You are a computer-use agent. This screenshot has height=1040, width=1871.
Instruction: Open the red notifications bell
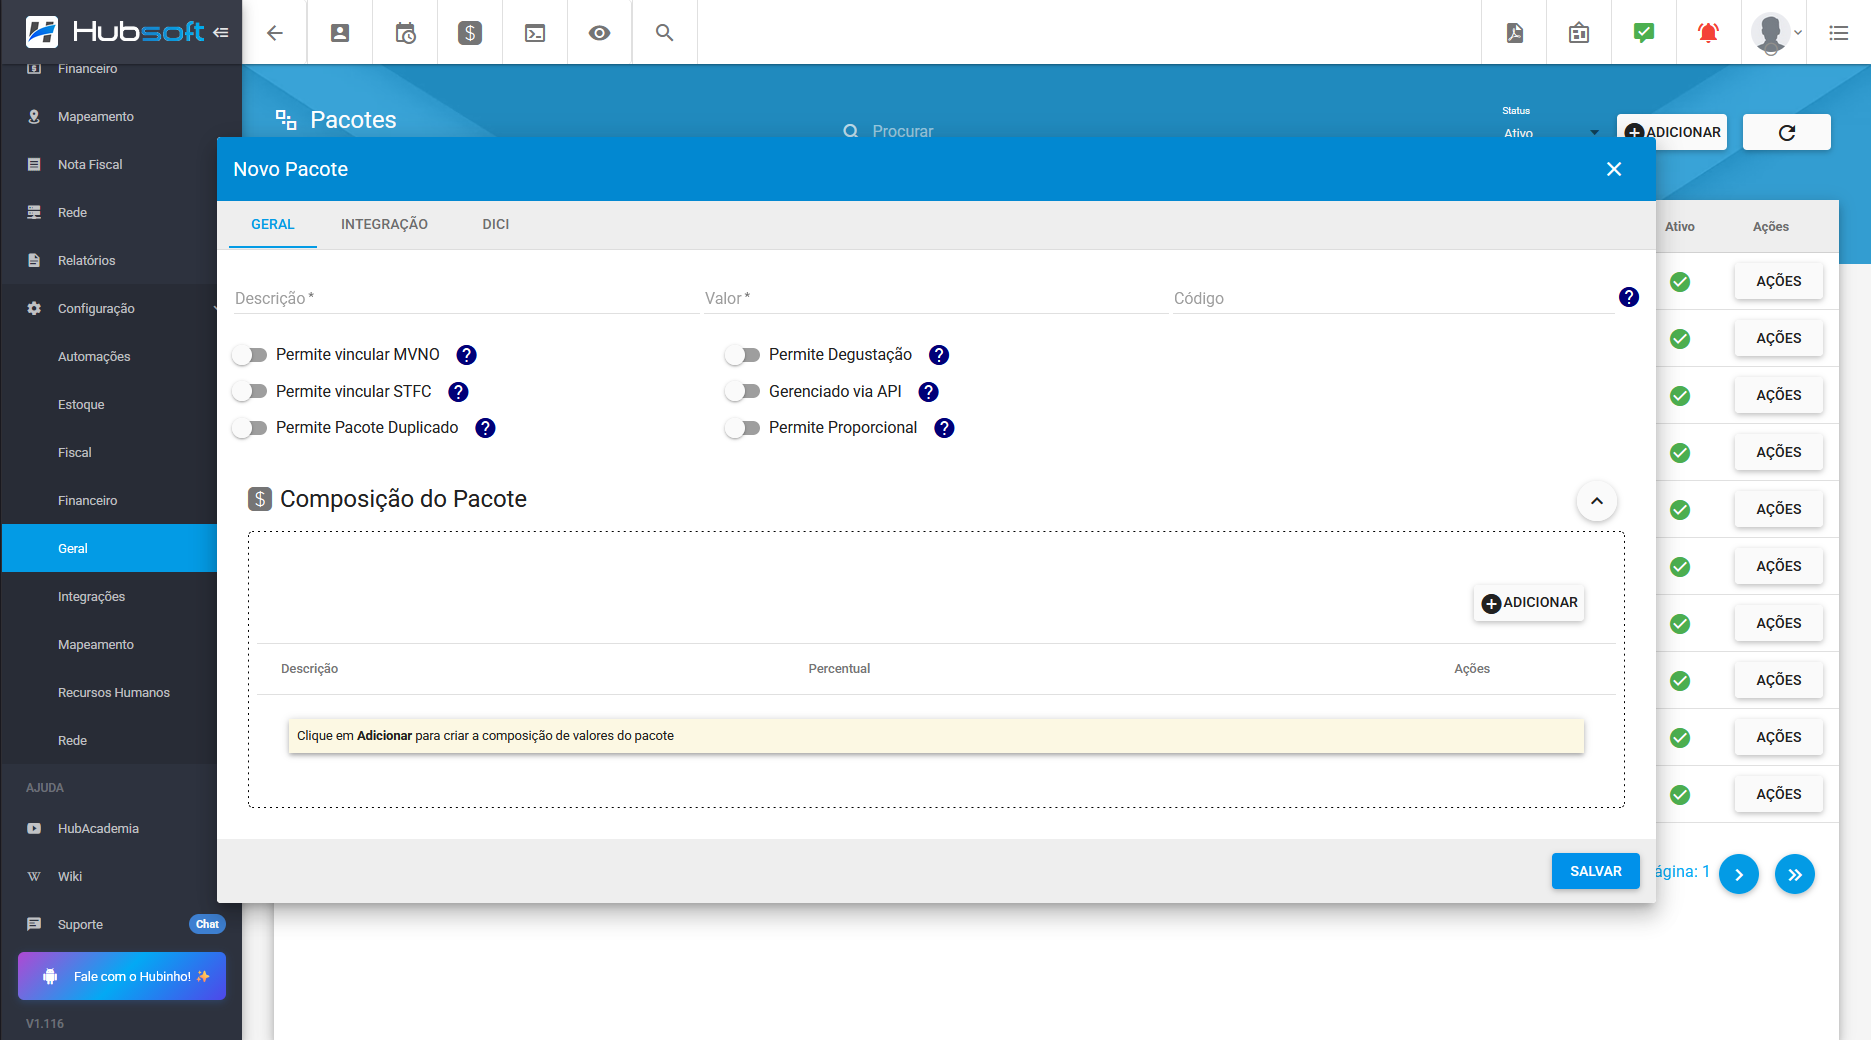tap(1707, 32)
